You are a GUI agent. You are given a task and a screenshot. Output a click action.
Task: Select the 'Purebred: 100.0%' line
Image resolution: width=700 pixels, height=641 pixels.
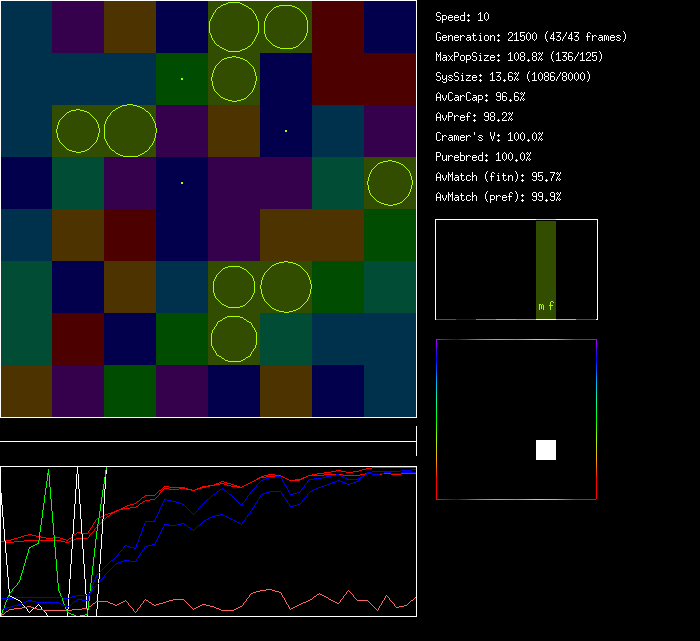click(x=484, y=157)
